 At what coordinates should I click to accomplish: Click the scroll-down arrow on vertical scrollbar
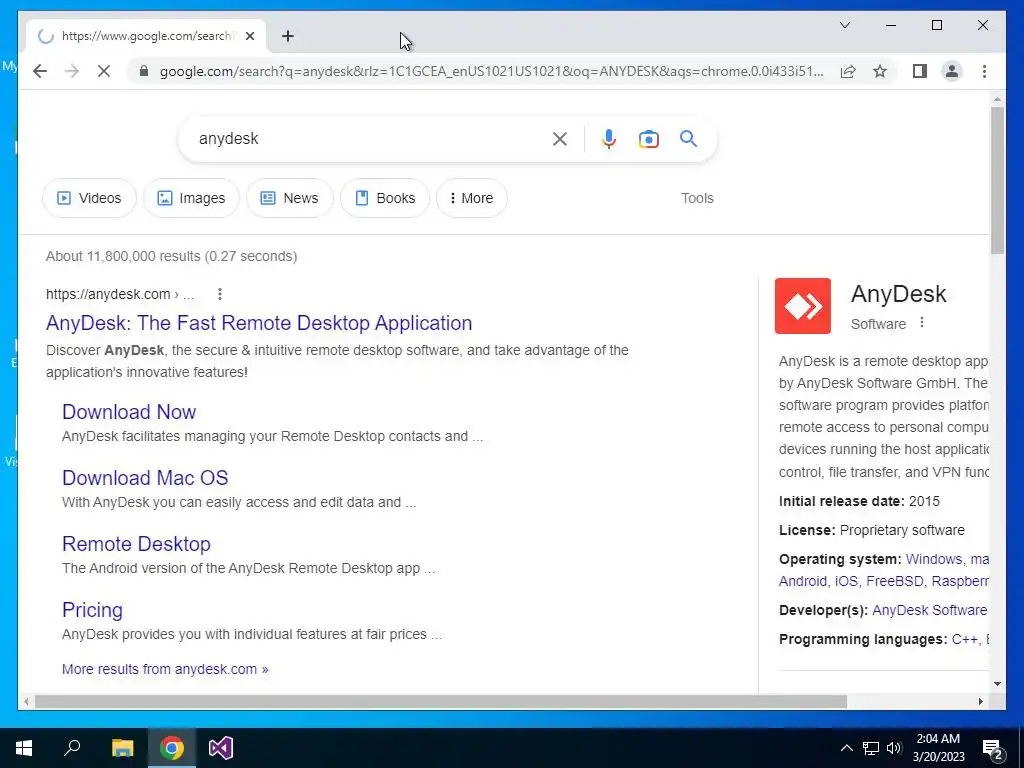[997, 684]
